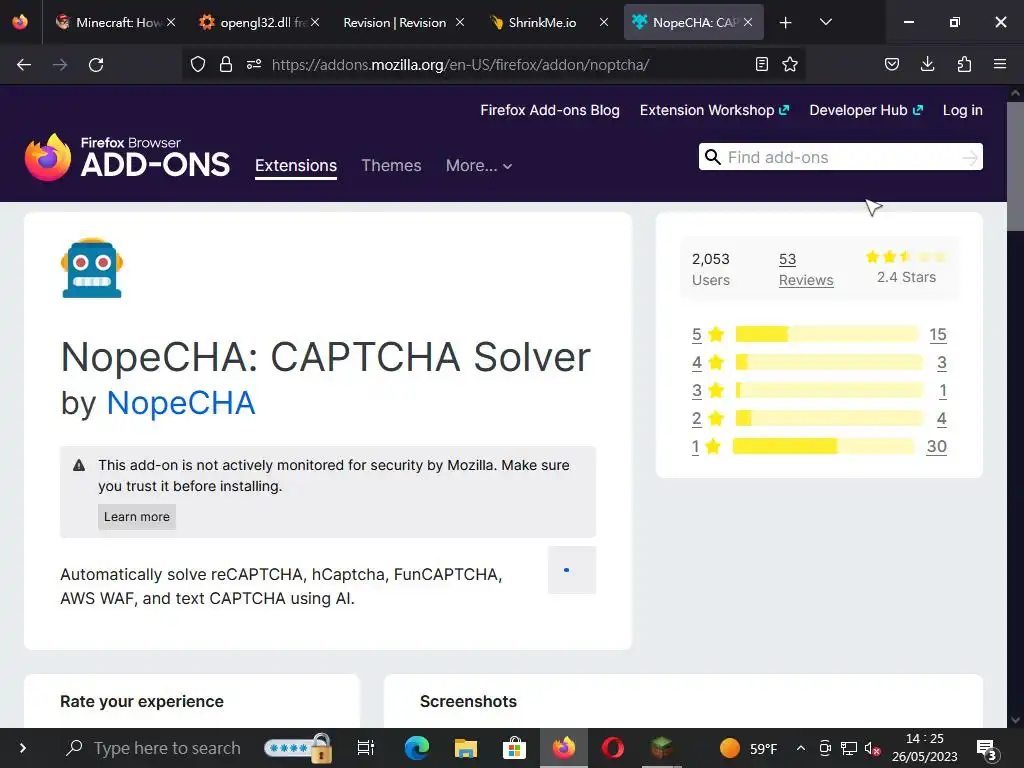Open the 53 Reviews link
1024x768 pixels.
click(806, 270)
